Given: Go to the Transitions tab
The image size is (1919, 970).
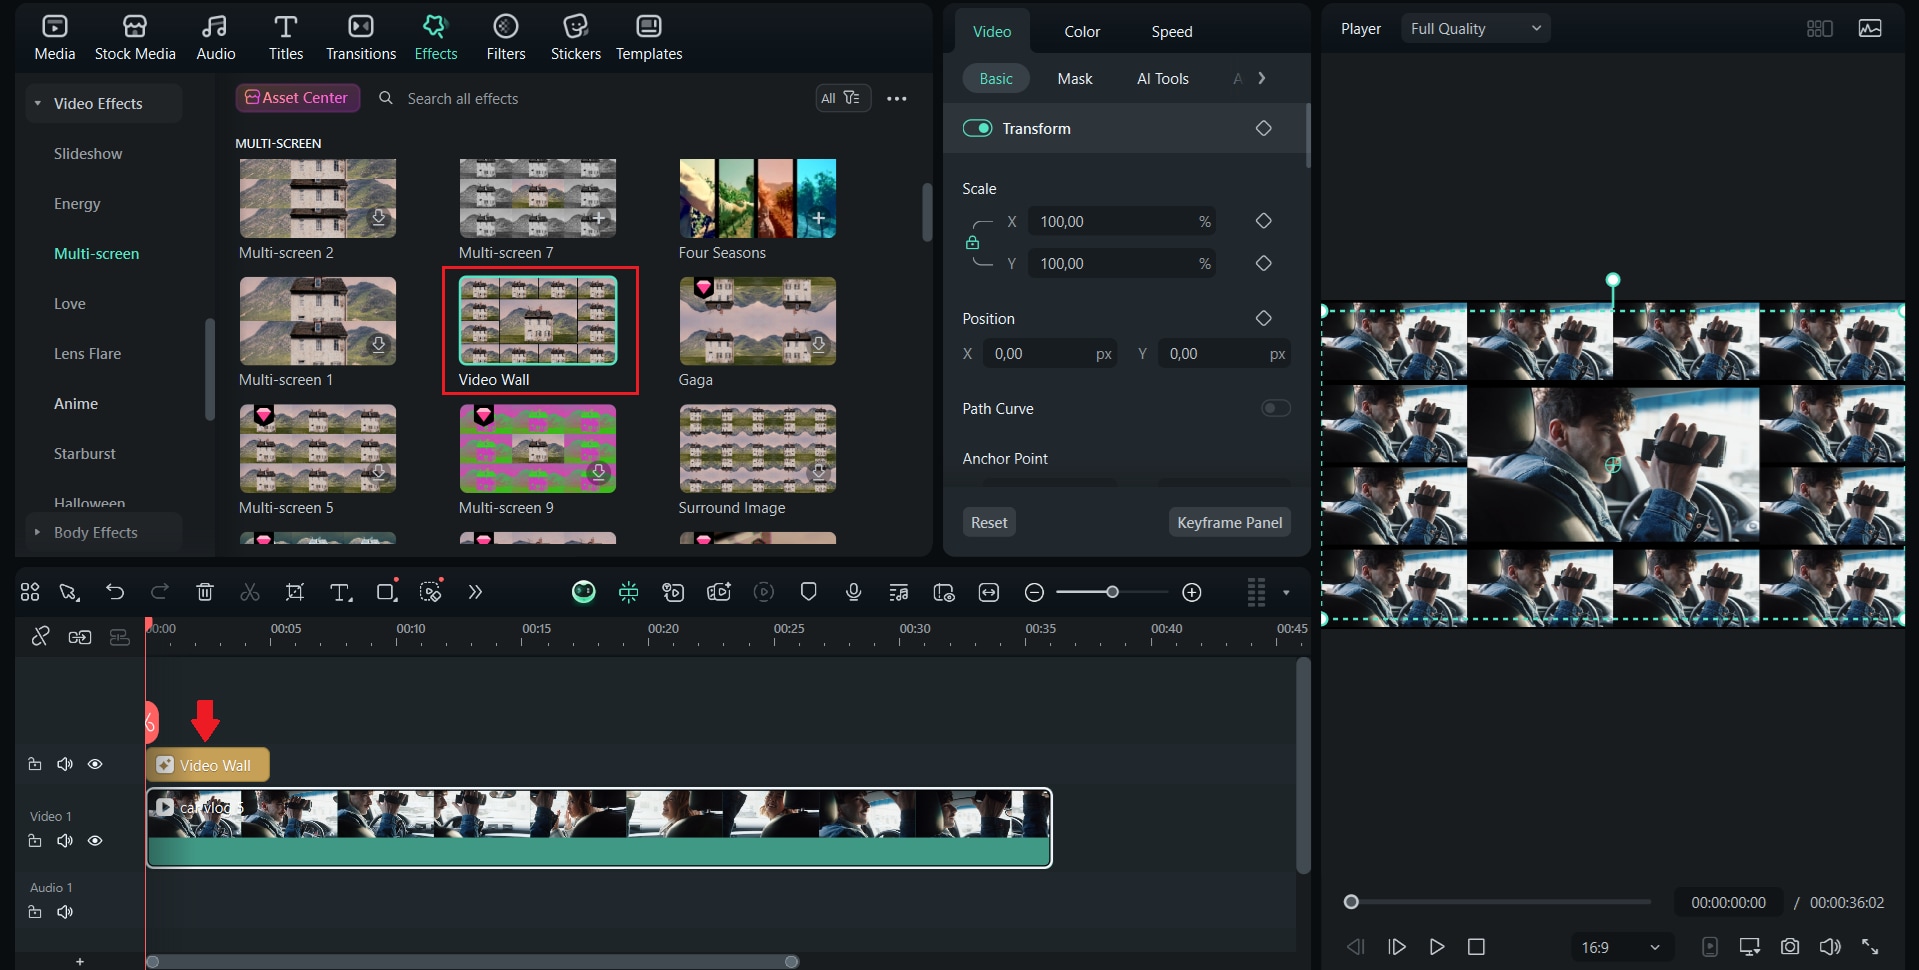Looking at the screenshot, I should [361, 38].
